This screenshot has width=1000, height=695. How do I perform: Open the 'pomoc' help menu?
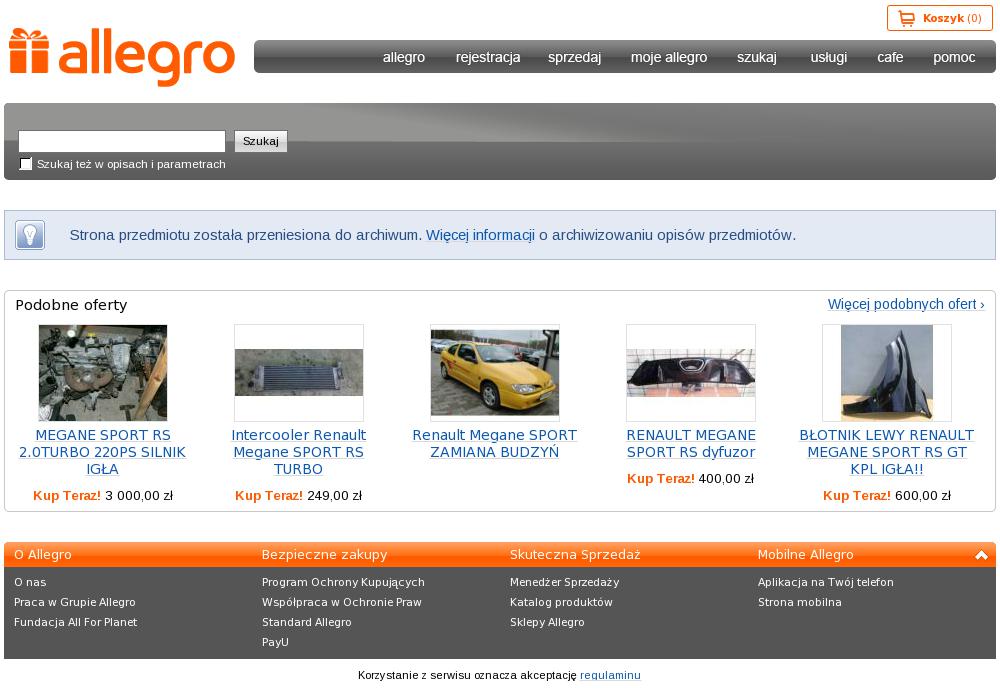[x=954, y=57]
